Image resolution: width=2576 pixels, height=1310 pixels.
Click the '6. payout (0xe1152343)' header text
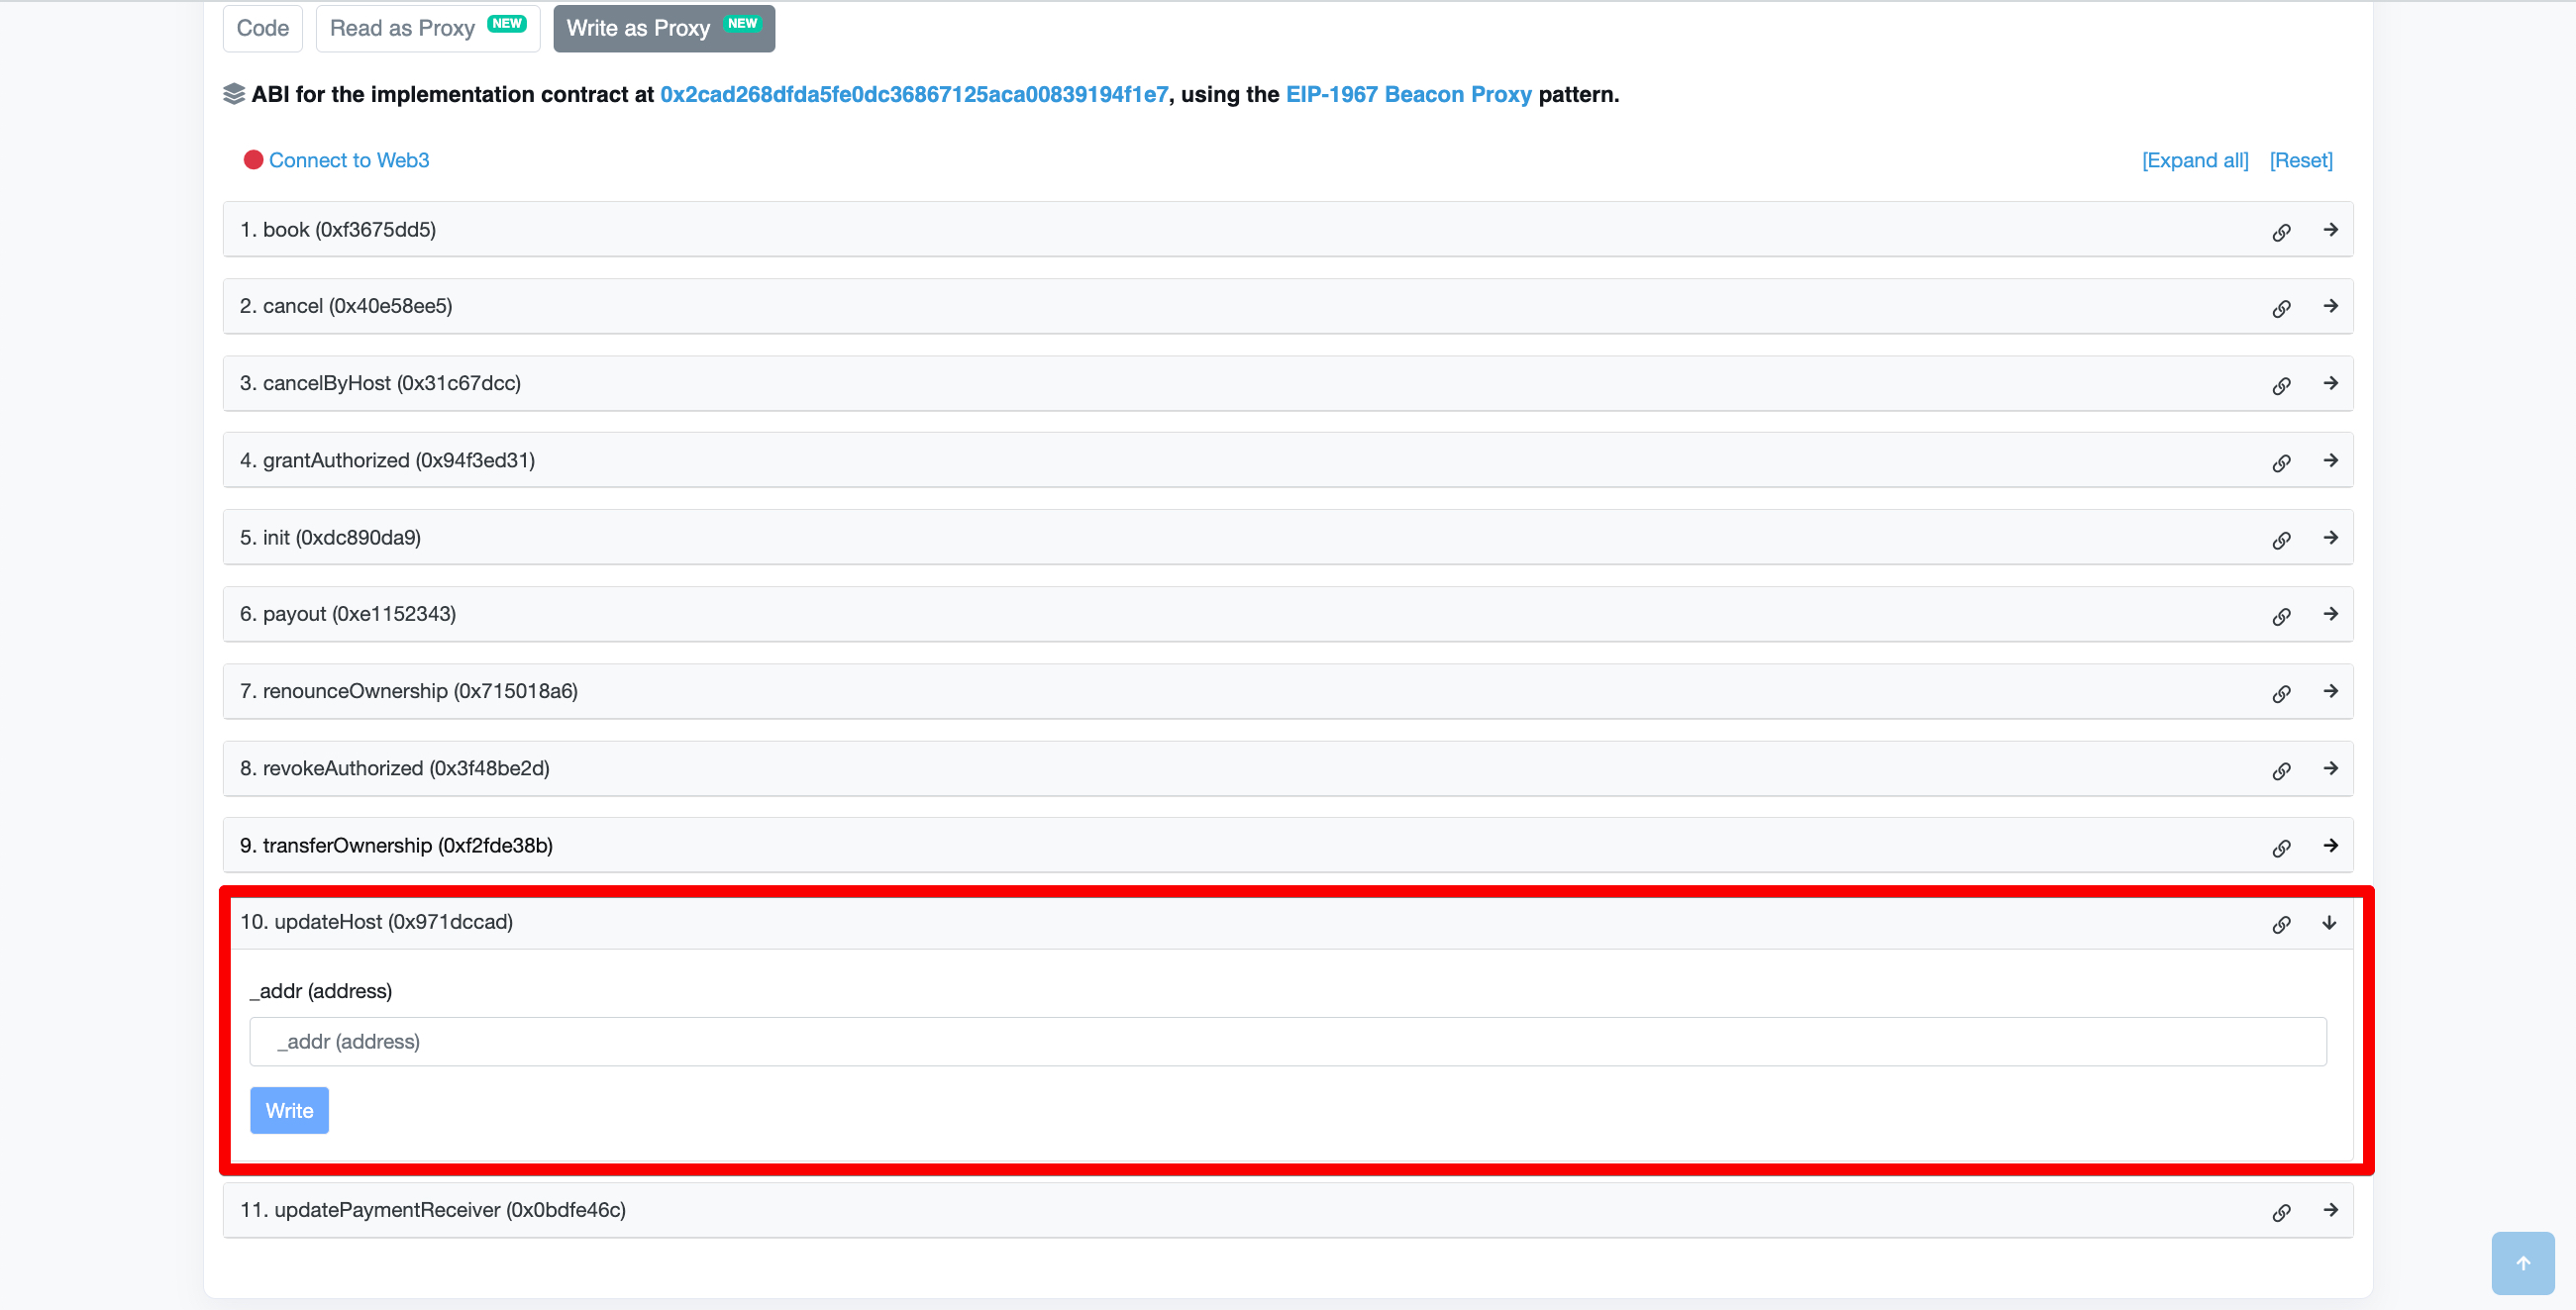(x=348, y=613)
